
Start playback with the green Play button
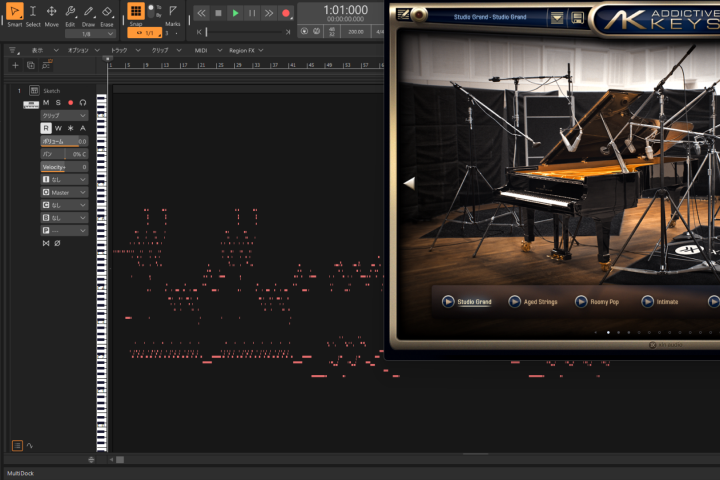235,13
